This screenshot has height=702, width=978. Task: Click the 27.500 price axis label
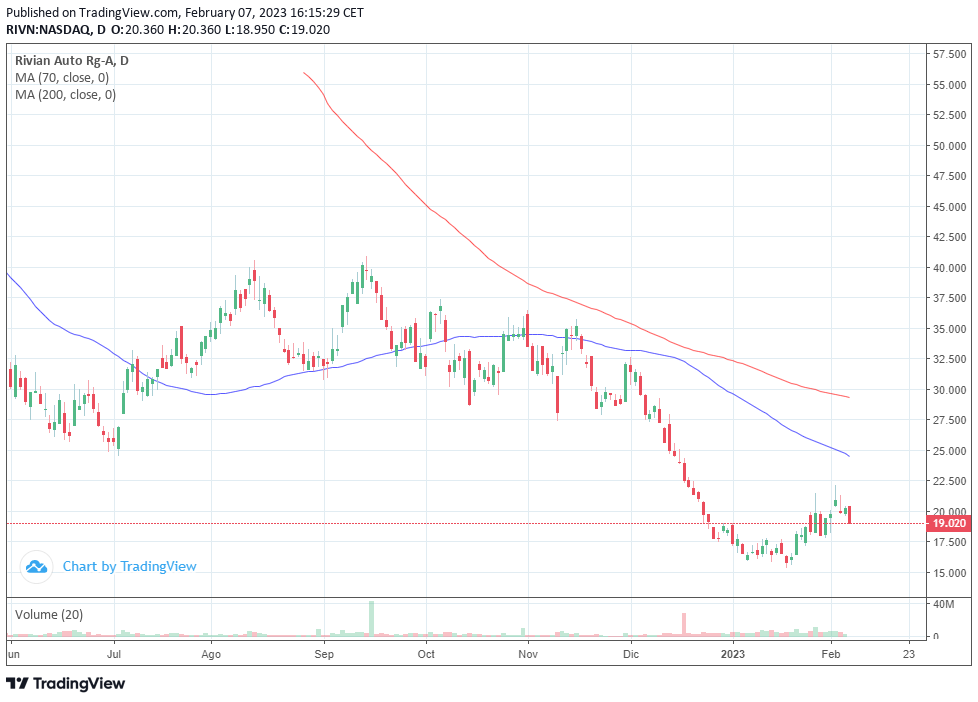point(949,420)
